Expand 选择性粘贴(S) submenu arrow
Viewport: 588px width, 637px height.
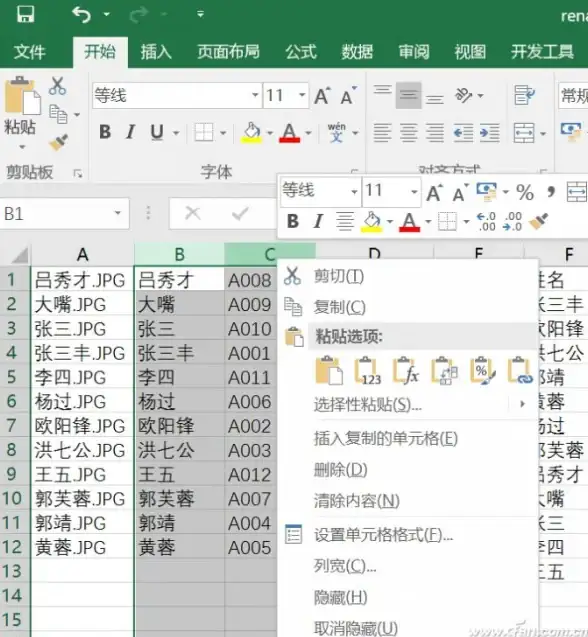point(523,404)
